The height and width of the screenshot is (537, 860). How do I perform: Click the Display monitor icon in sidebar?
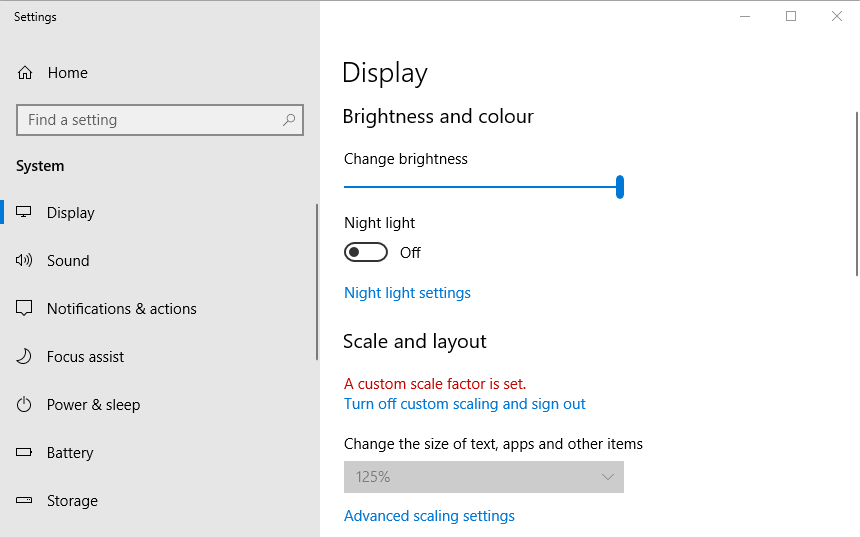25,213
